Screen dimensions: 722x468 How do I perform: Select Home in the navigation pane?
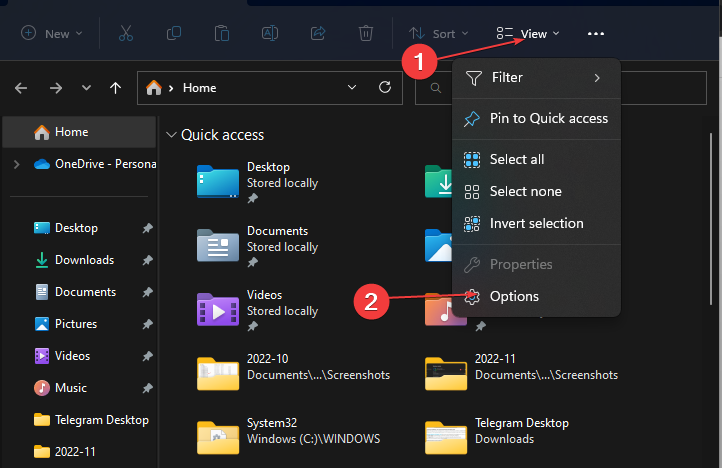79,132
